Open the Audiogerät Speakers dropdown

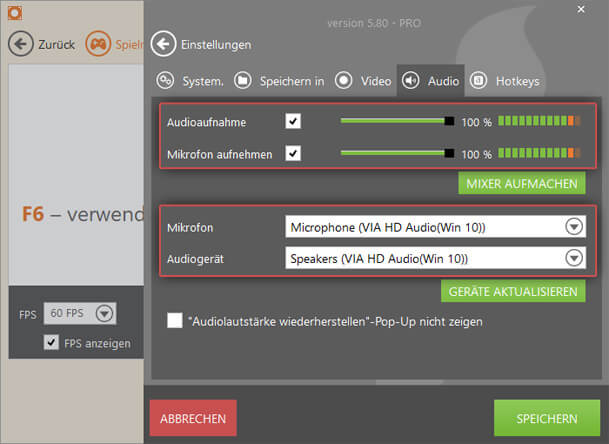click(573, 258)
